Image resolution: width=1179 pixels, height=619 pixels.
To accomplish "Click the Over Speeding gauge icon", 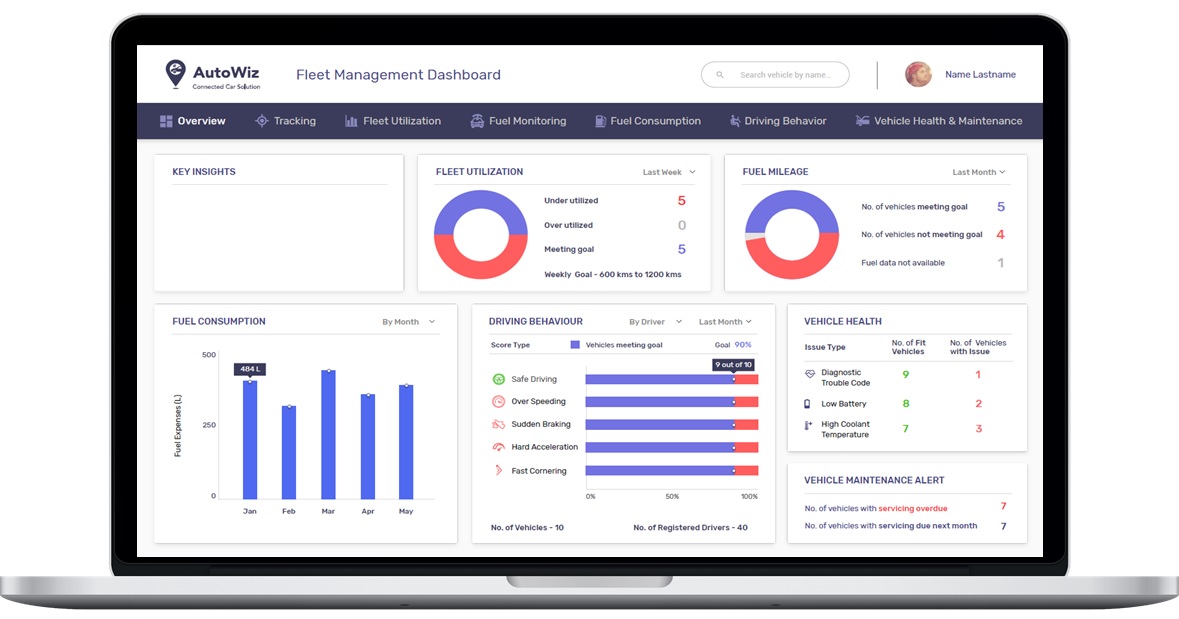I will tap(499, 402).
